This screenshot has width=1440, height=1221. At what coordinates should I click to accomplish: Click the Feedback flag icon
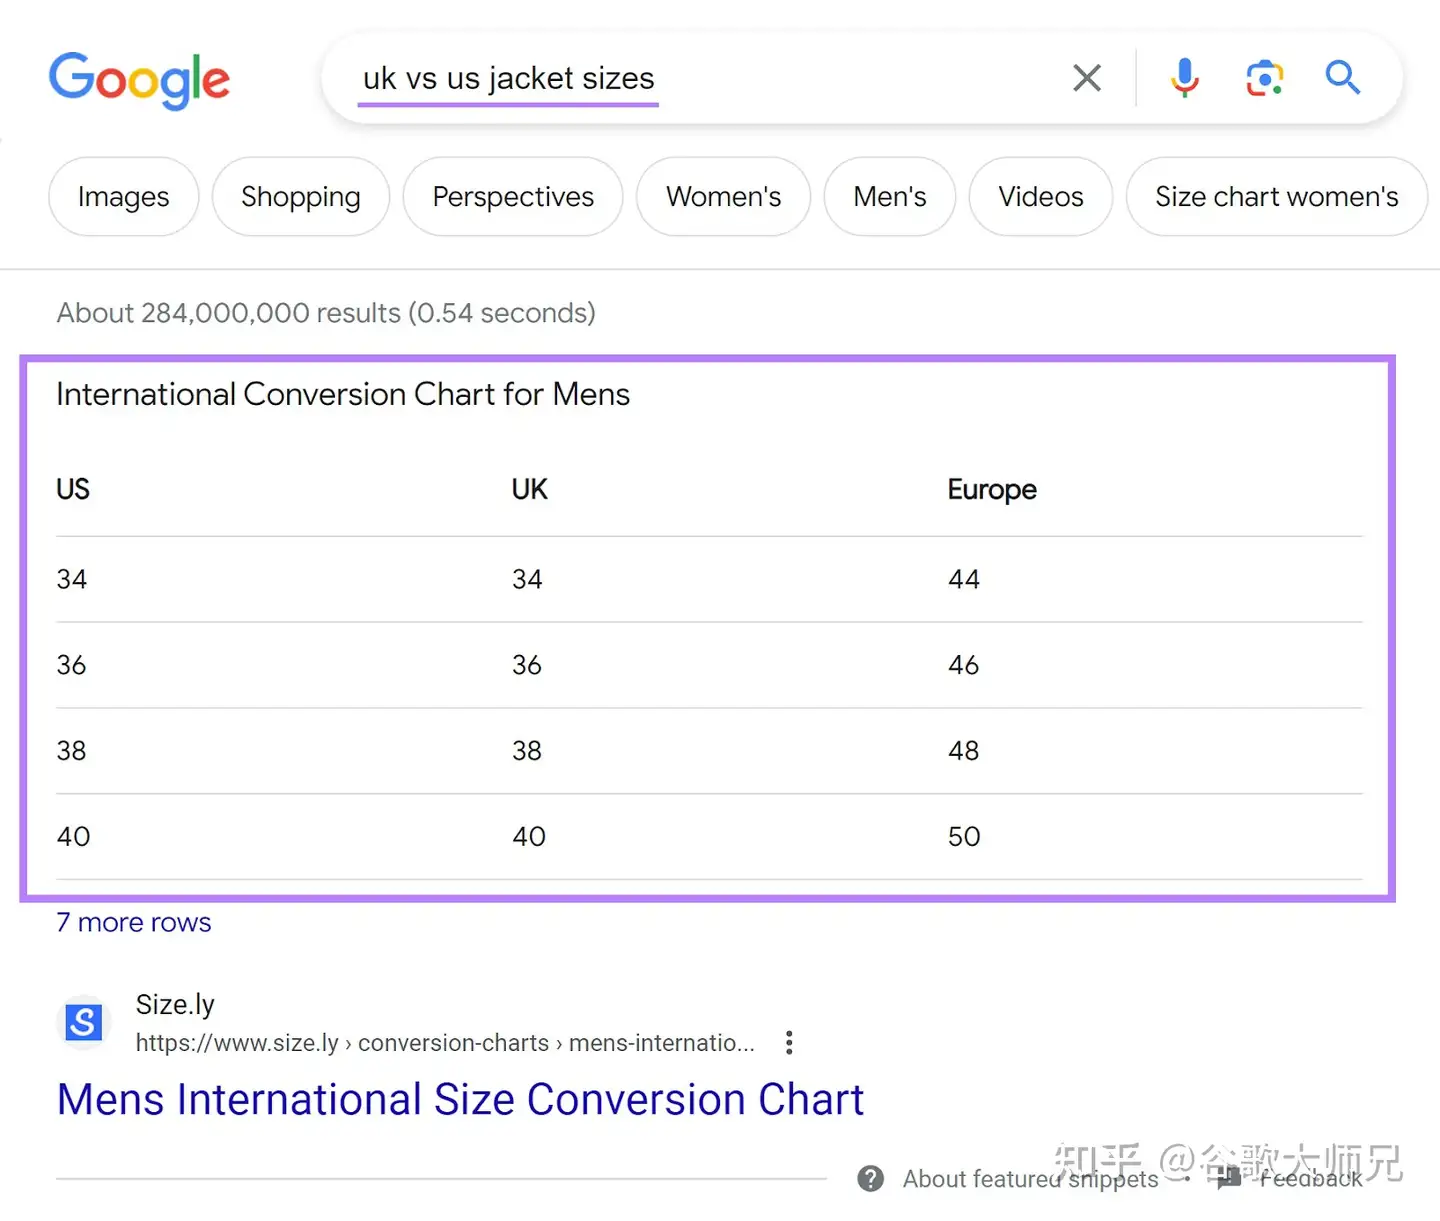click(x=1229, y=1179)
